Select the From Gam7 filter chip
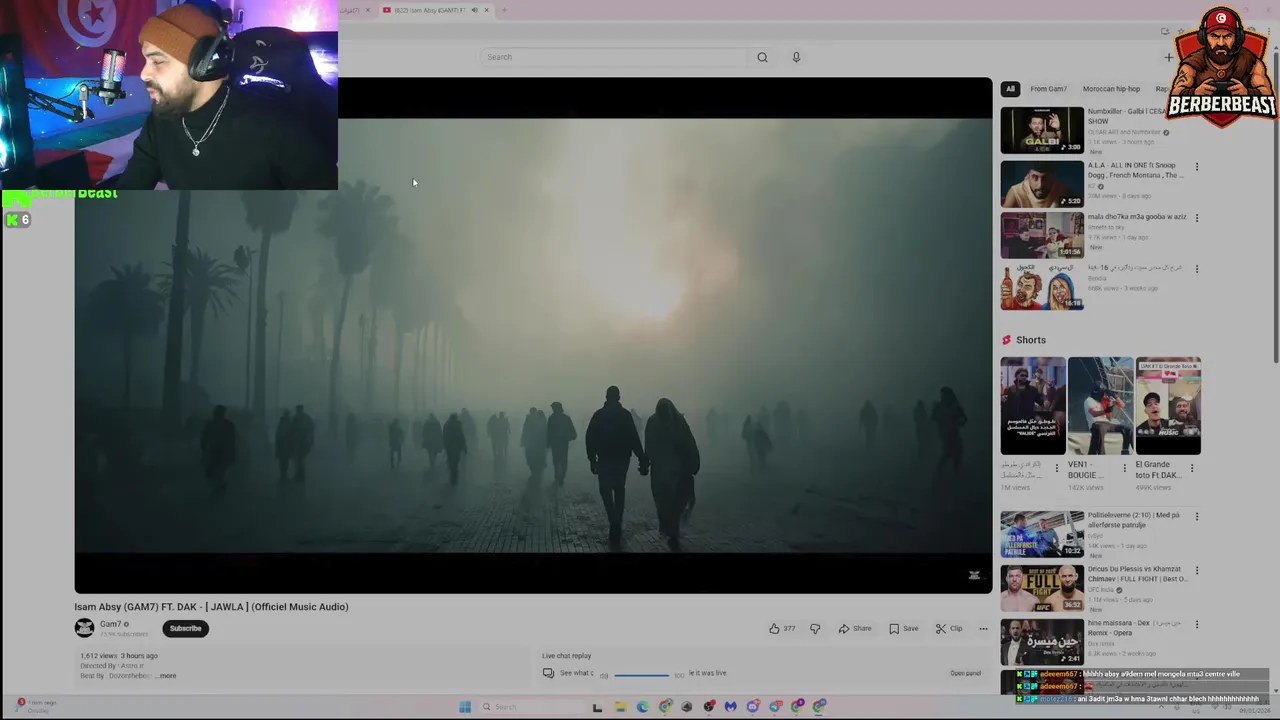The image size is (1280, 720). coord(1048,89)
